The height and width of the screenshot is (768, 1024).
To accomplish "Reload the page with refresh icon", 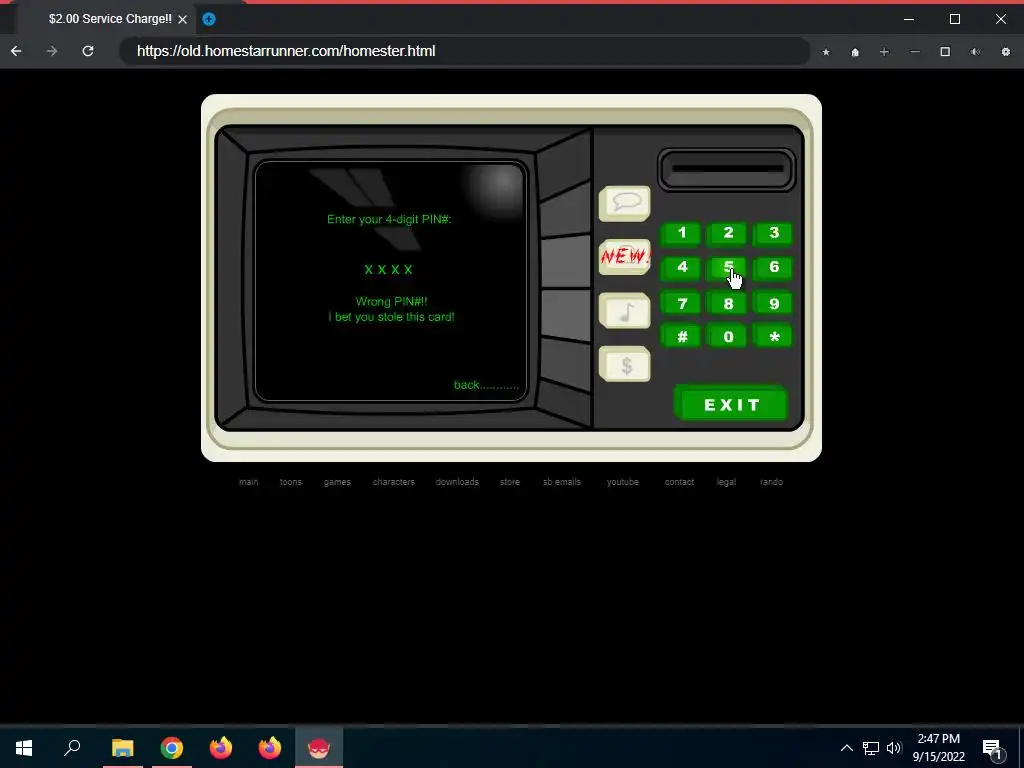I will pyautogui.click(x=88, y=51).
